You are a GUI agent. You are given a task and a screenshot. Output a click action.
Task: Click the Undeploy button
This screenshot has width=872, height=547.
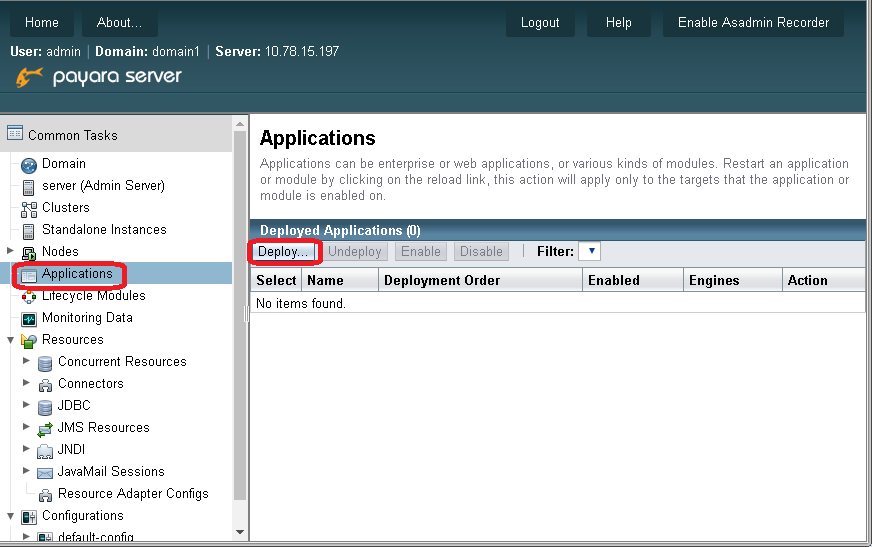tap(355, 252)
